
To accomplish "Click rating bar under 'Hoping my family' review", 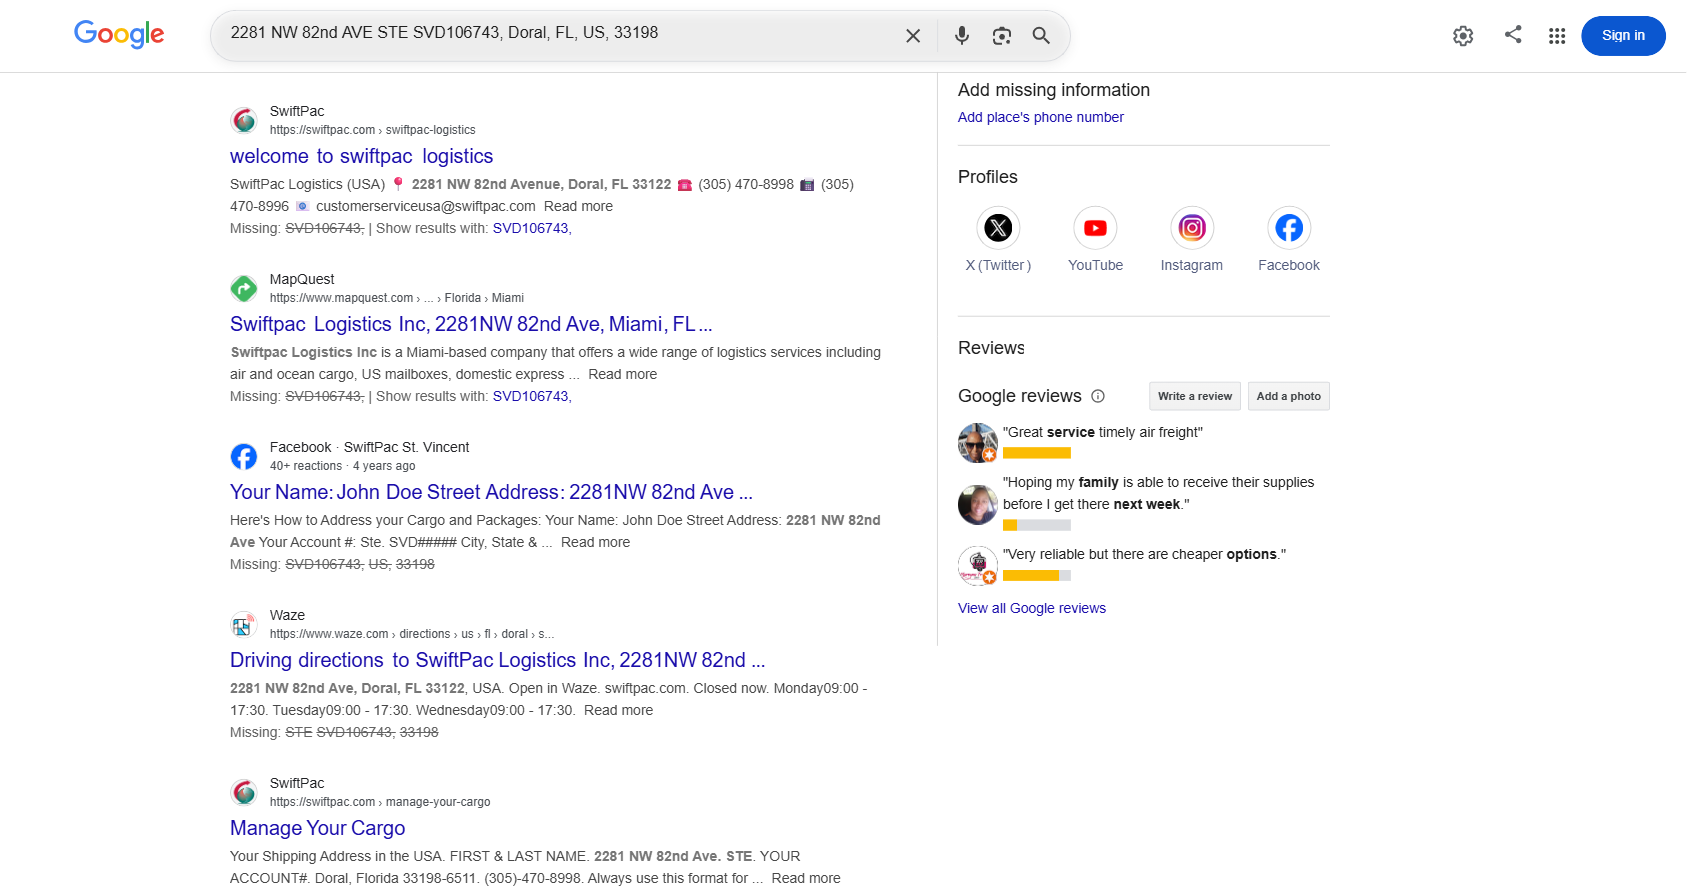I will tap(1037, 525).
